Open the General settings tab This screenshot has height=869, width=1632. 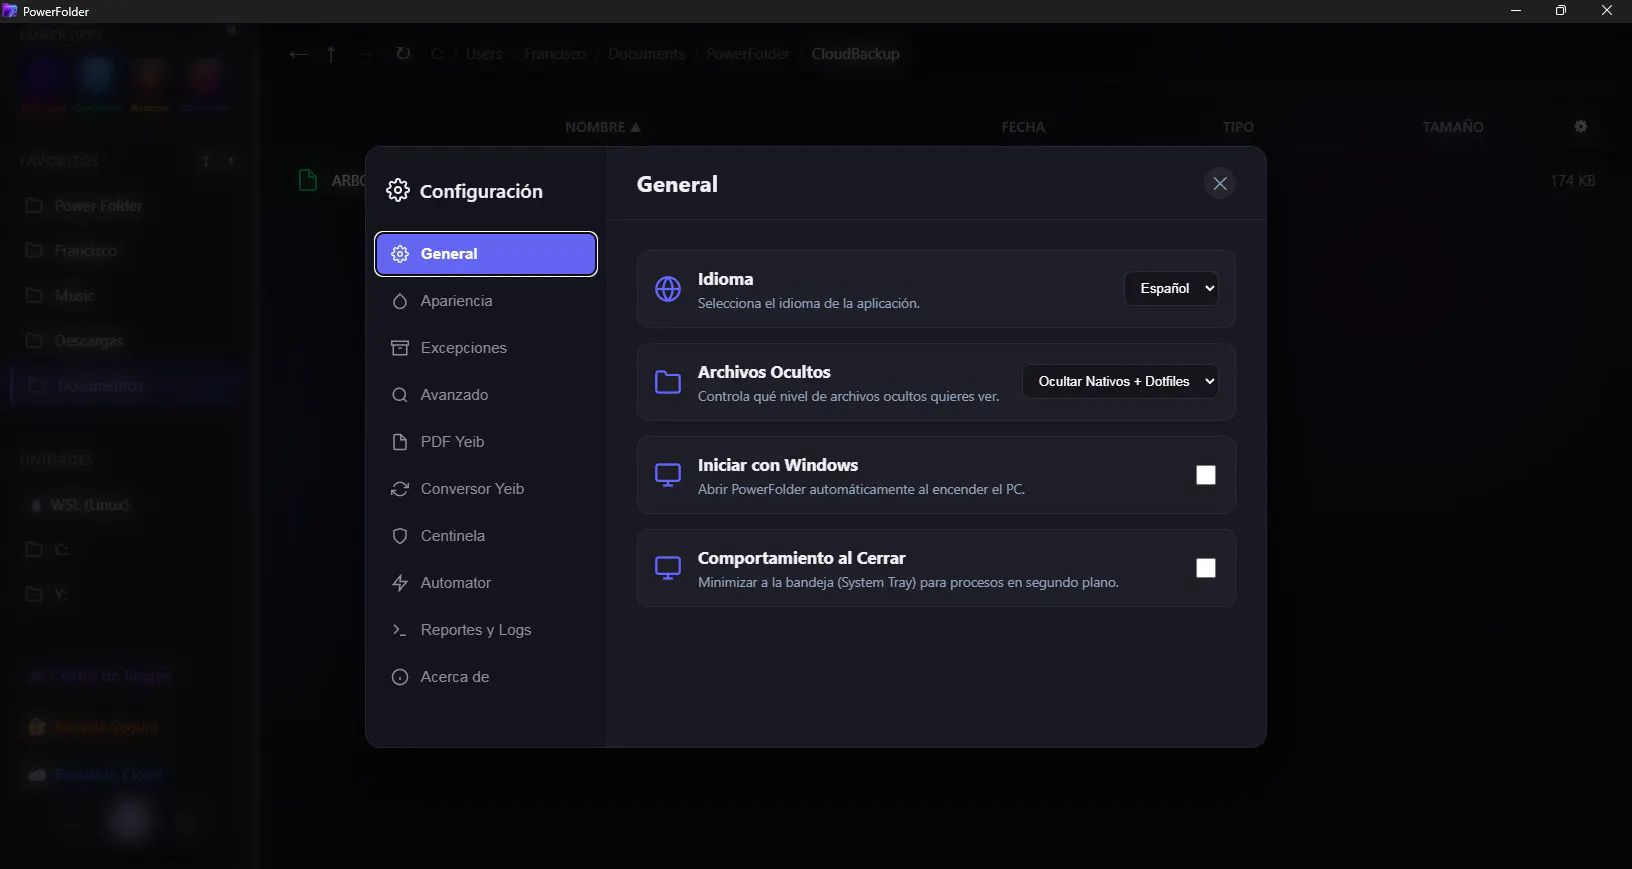(486, 254)
